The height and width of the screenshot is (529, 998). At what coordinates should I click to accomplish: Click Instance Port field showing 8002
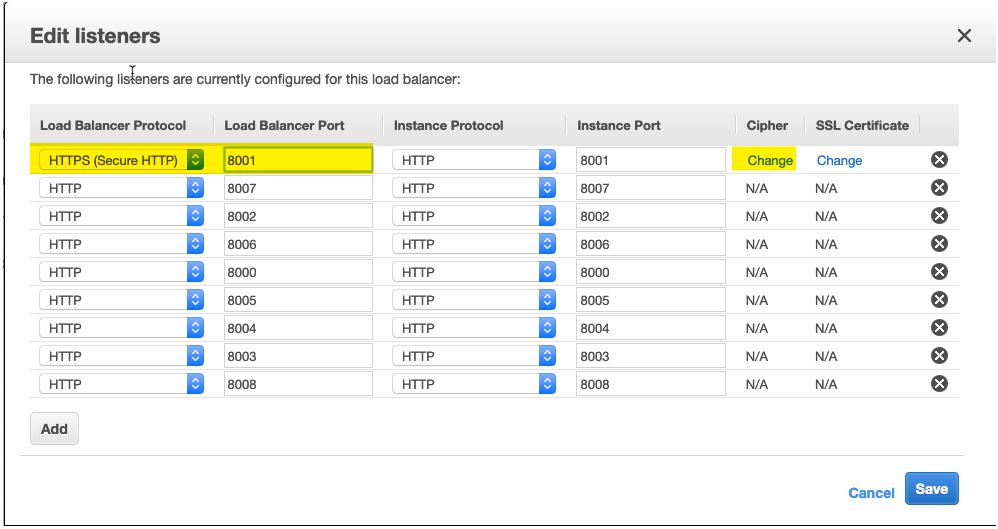click(650, 216)
